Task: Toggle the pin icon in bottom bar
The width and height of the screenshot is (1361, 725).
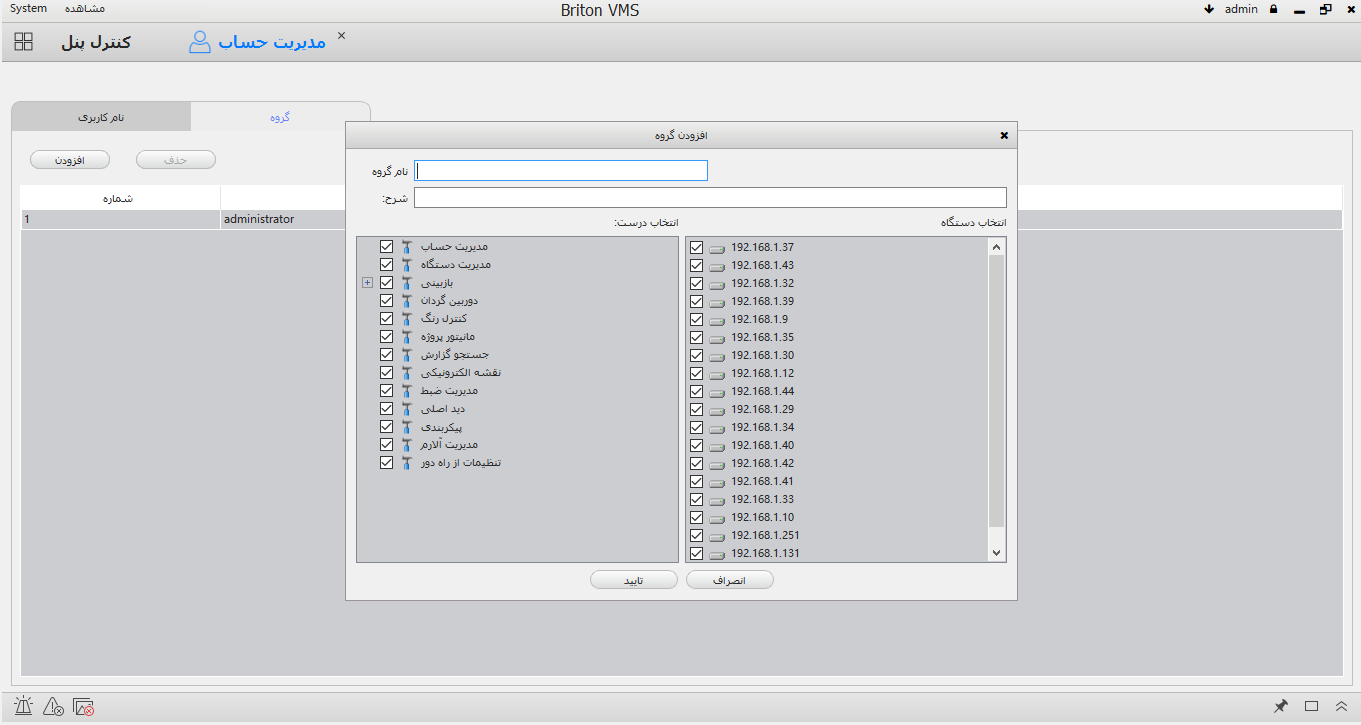Action: 1280,706
